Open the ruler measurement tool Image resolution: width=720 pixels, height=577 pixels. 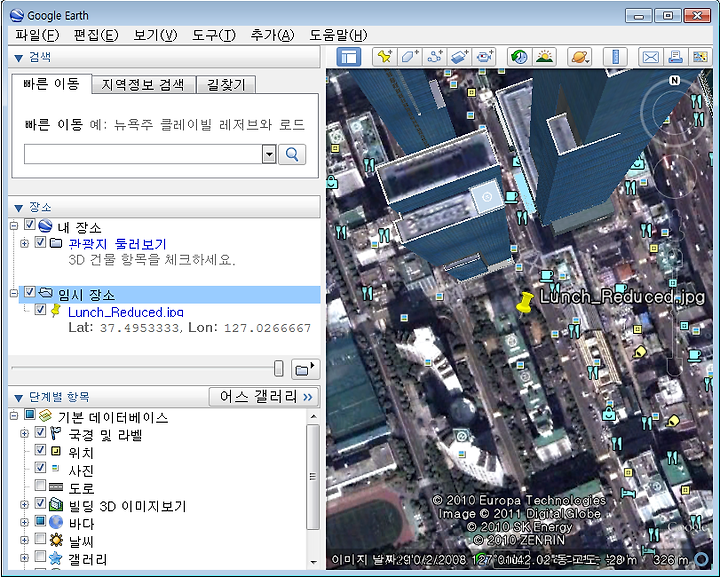click(615, 57)
